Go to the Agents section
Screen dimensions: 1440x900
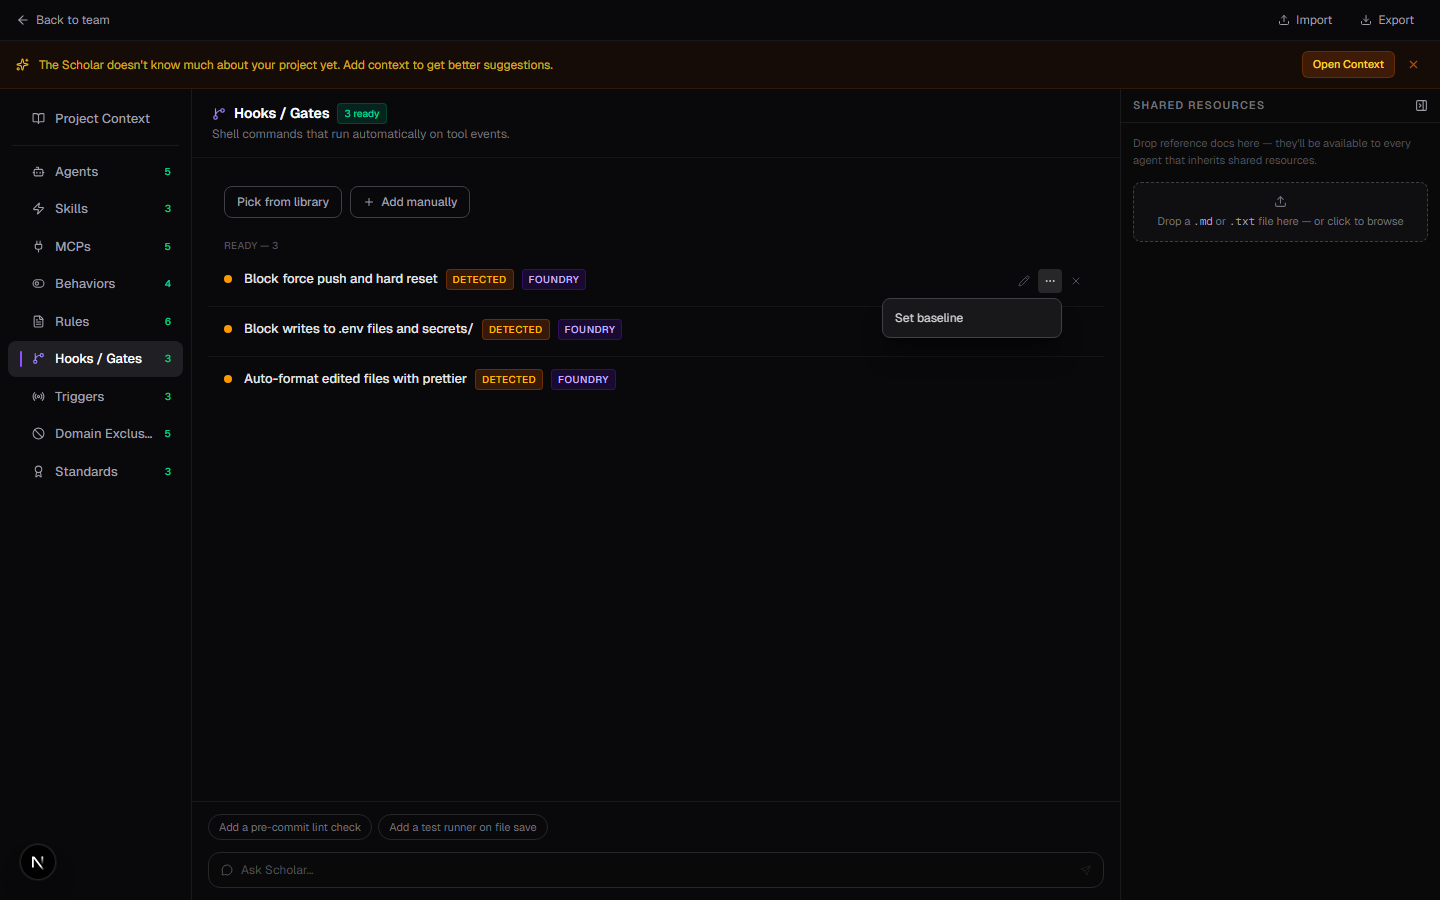(95, 172)
